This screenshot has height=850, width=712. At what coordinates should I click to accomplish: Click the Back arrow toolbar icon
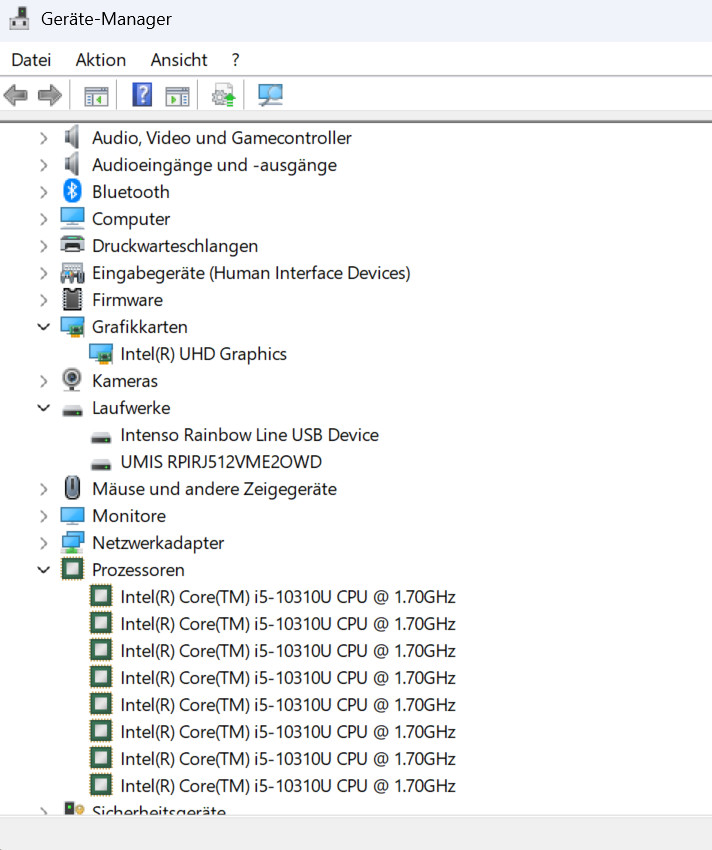point(16,95)
